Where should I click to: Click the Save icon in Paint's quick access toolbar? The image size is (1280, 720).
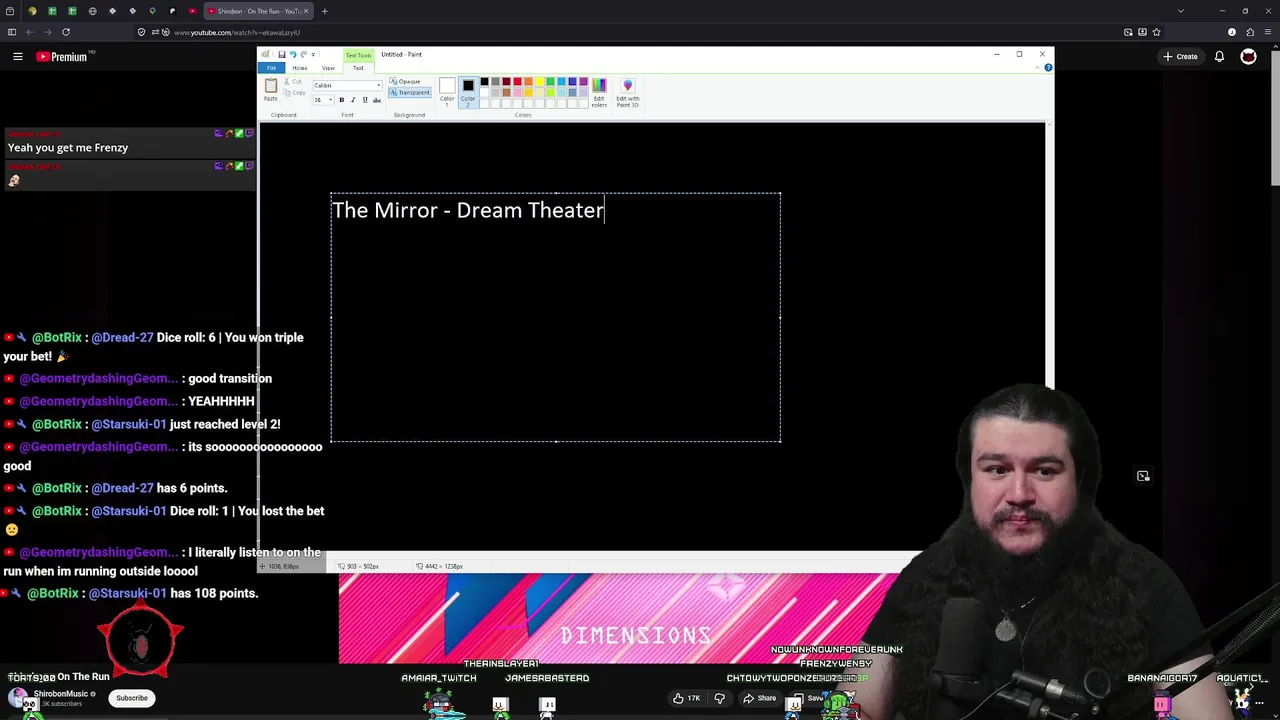coord(282,54)
